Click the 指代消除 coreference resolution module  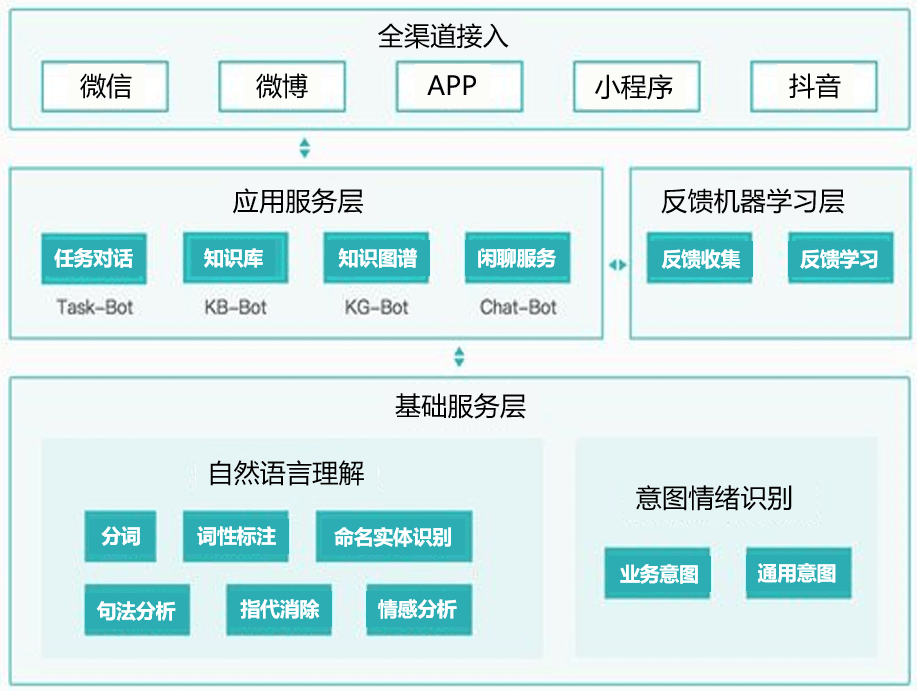click(278, 610)
